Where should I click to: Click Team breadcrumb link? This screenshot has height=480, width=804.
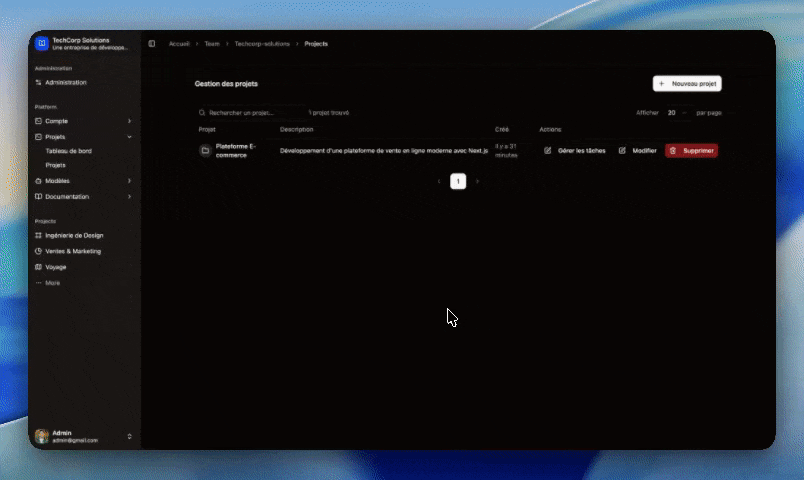(212, 44)
